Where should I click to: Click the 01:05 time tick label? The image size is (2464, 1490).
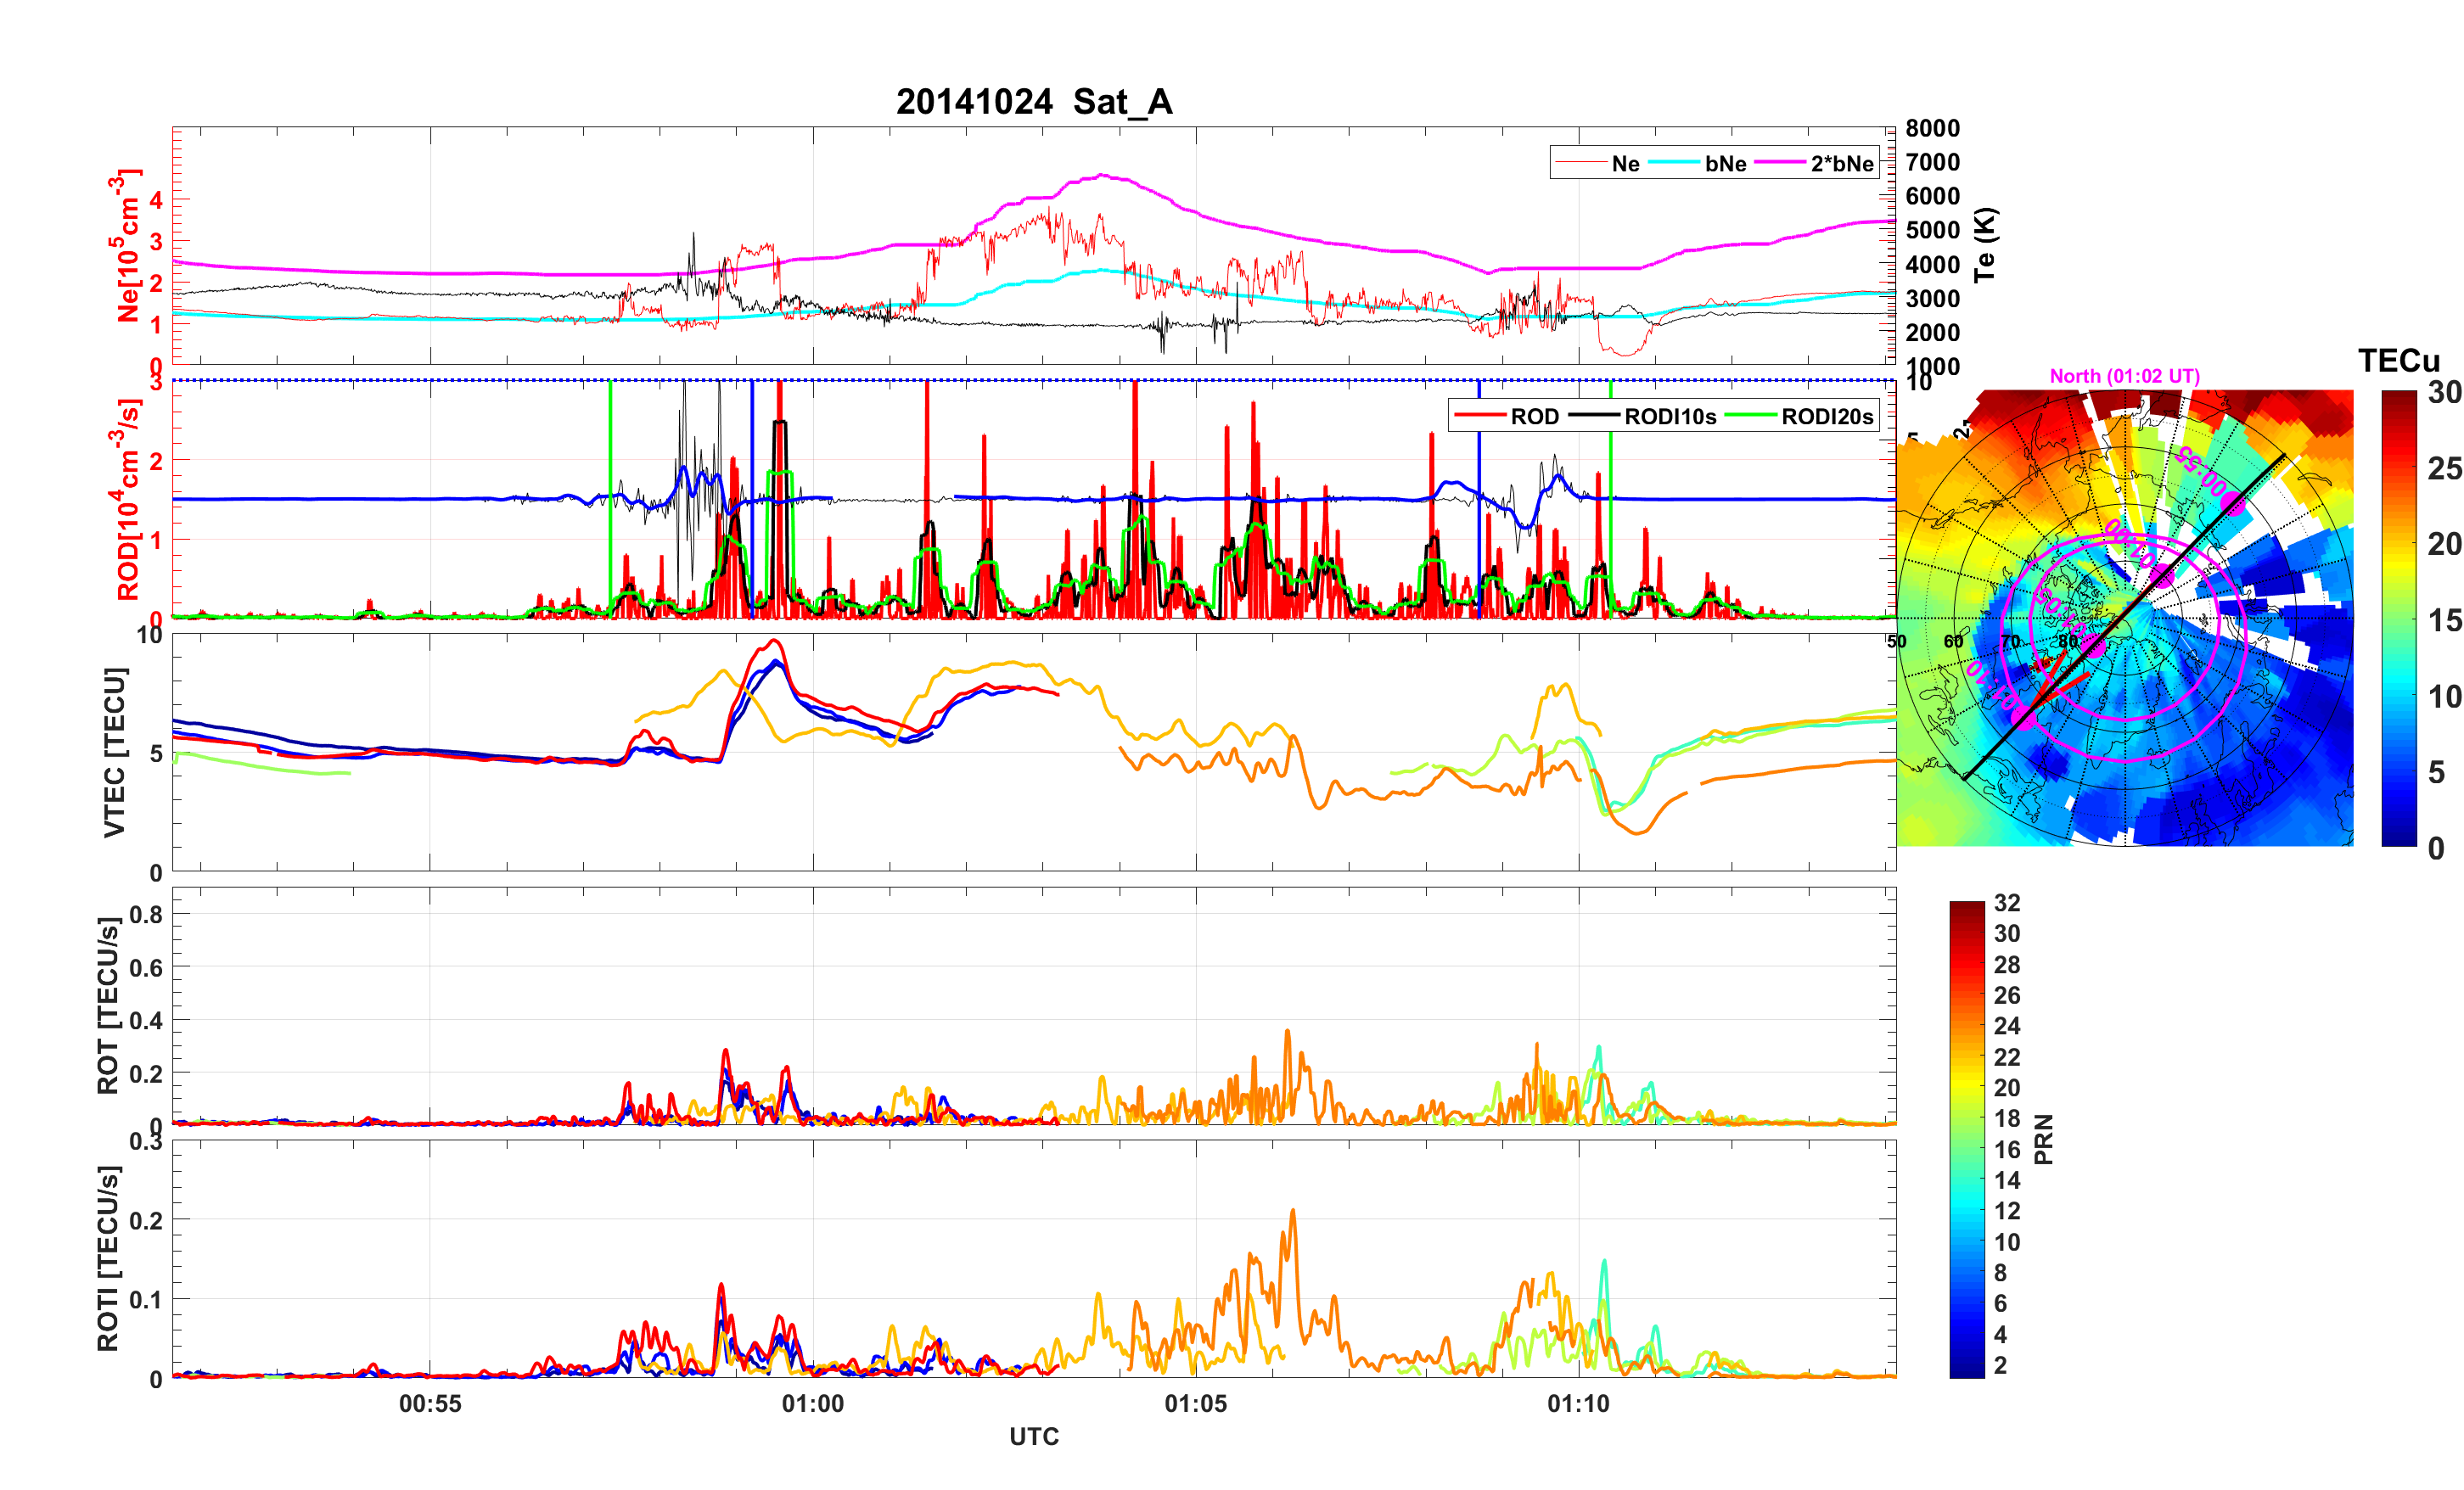1195,1404
